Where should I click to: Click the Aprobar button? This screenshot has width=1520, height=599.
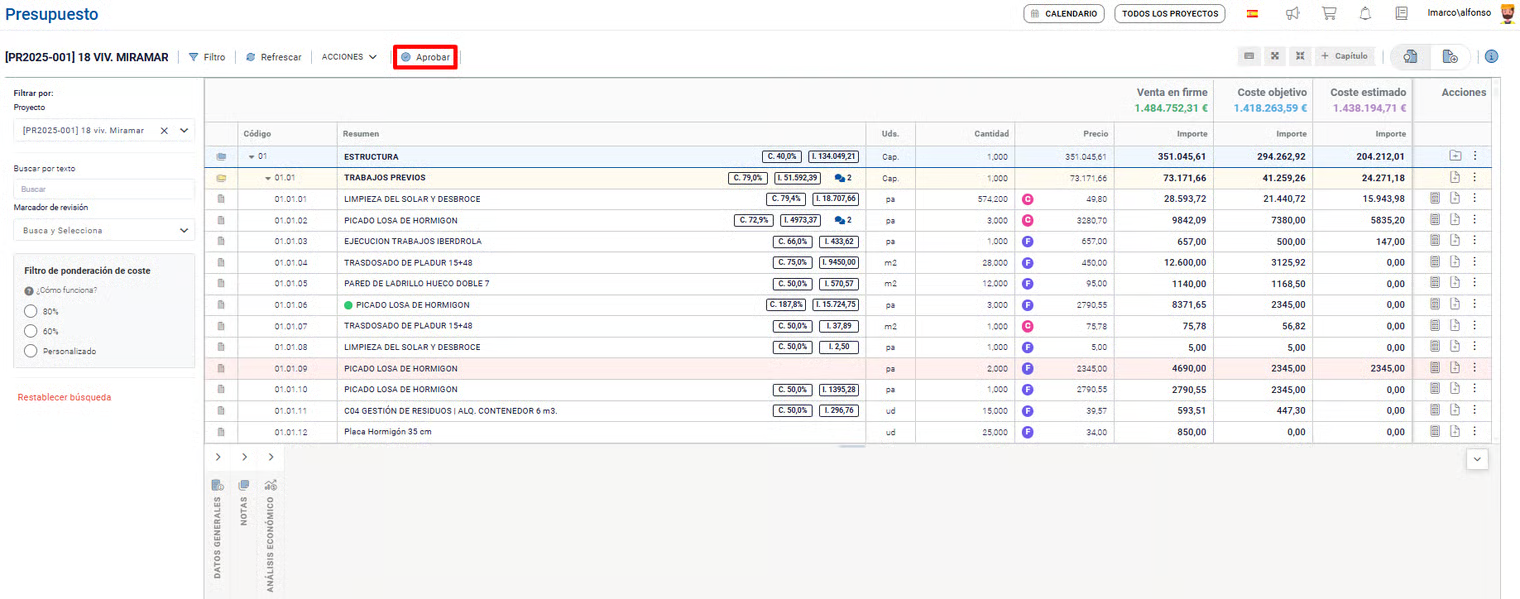425,57
